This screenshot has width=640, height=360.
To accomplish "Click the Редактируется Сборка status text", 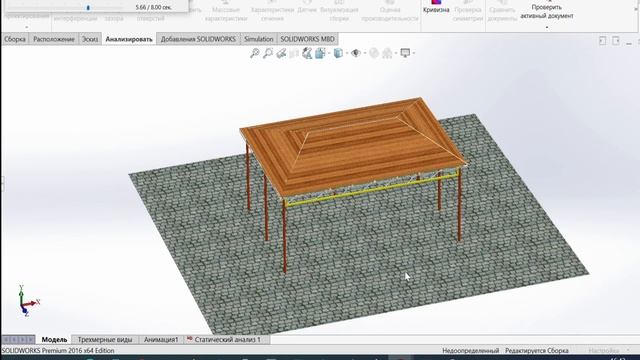I will click(537, 351).
